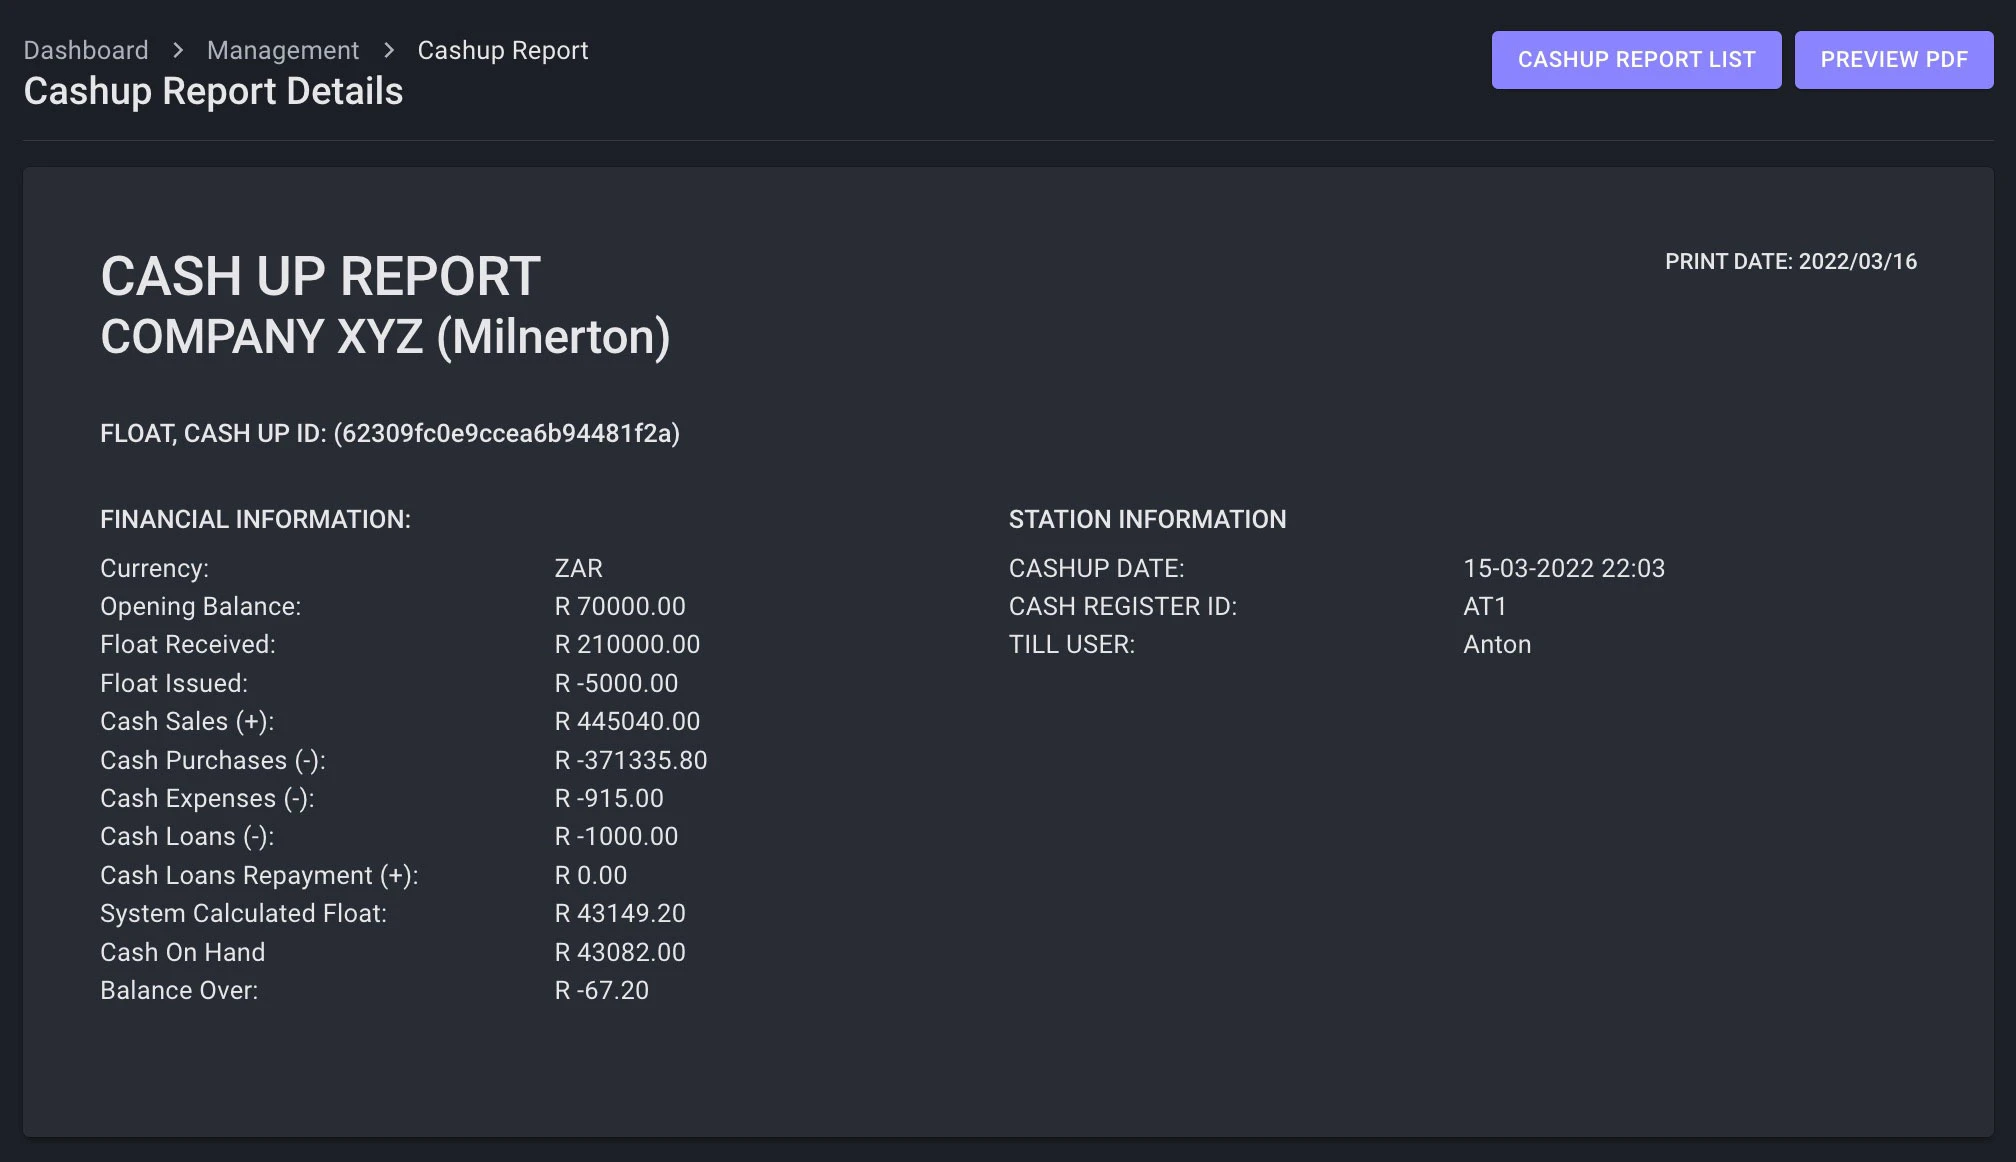This screenshot has height=1162, width=2016.
Task: Click the Cash Purchases amount R -371335.80
Action: pyautogui.click(x=631, y=760)
